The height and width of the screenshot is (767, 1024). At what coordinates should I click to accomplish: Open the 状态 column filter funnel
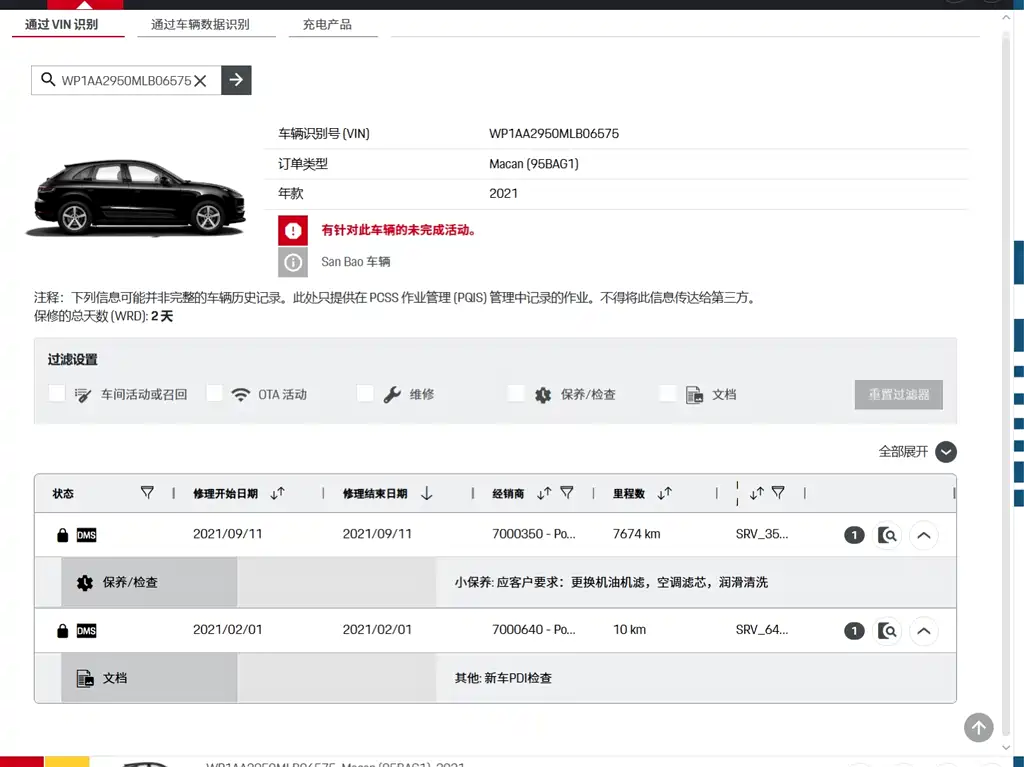[148, 493]
